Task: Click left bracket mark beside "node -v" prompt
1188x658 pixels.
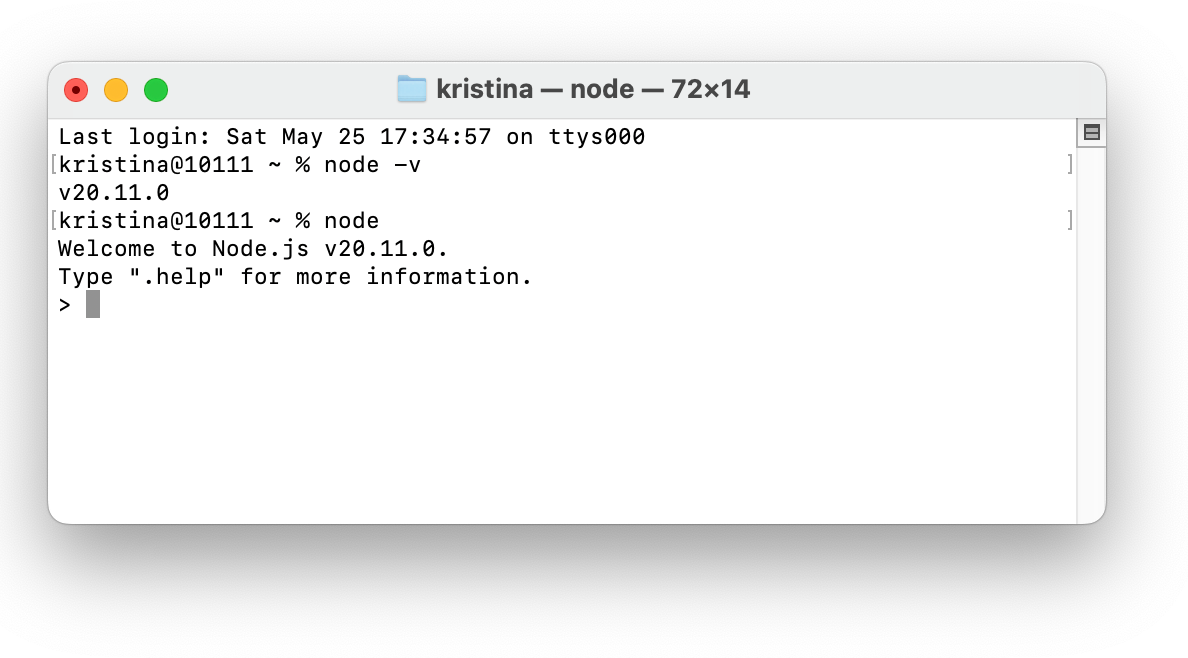Action: tap(53, 165)
